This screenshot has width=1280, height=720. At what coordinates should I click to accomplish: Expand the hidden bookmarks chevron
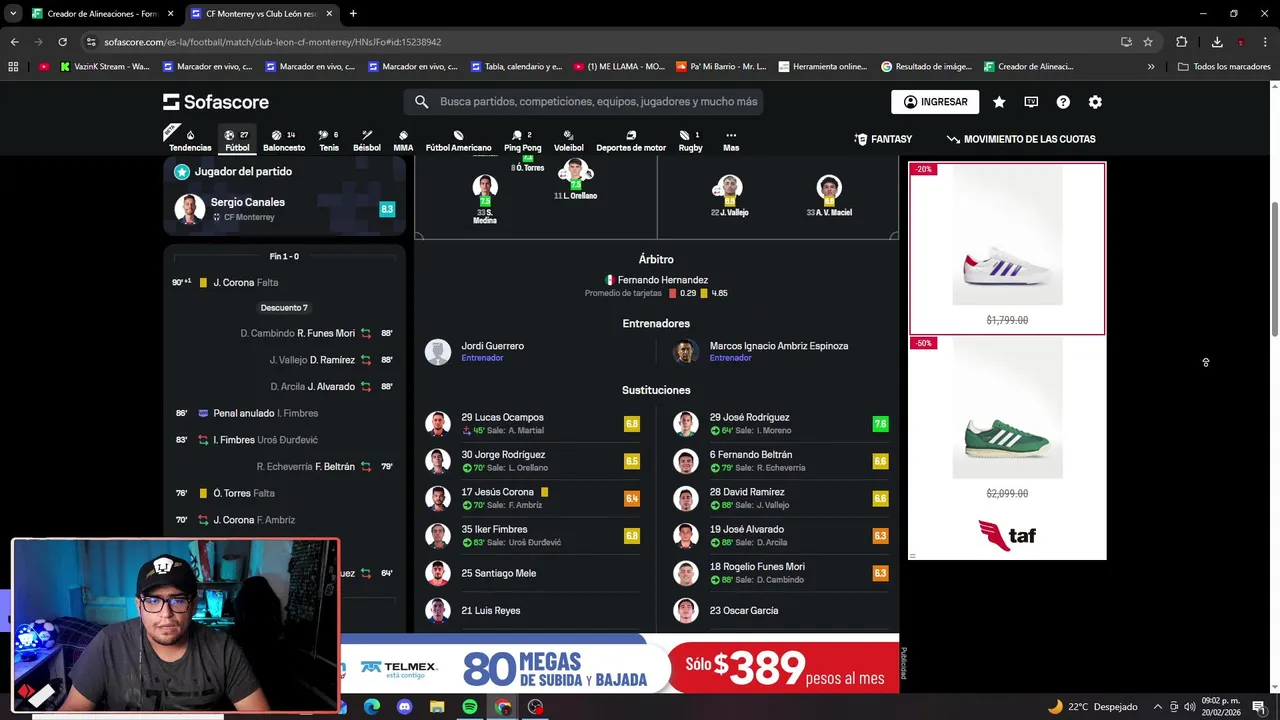1151,67
